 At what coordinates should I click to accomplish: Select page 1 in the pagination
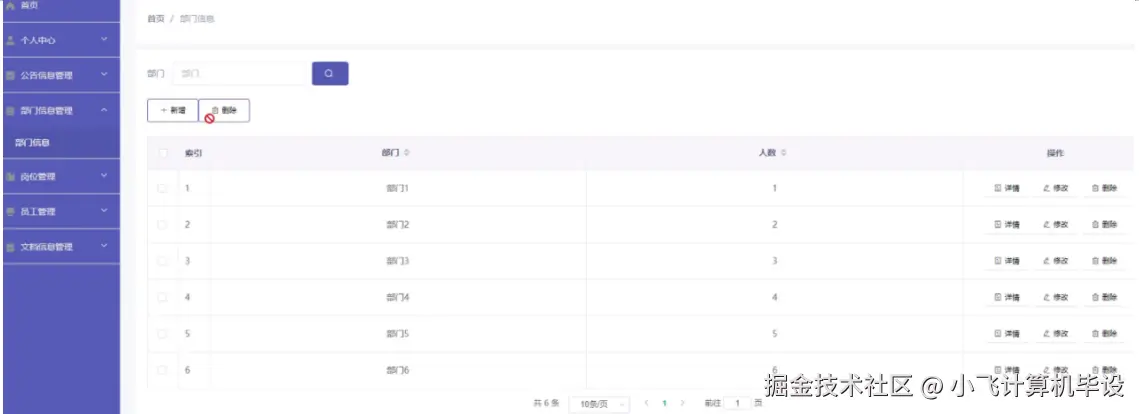664,402
